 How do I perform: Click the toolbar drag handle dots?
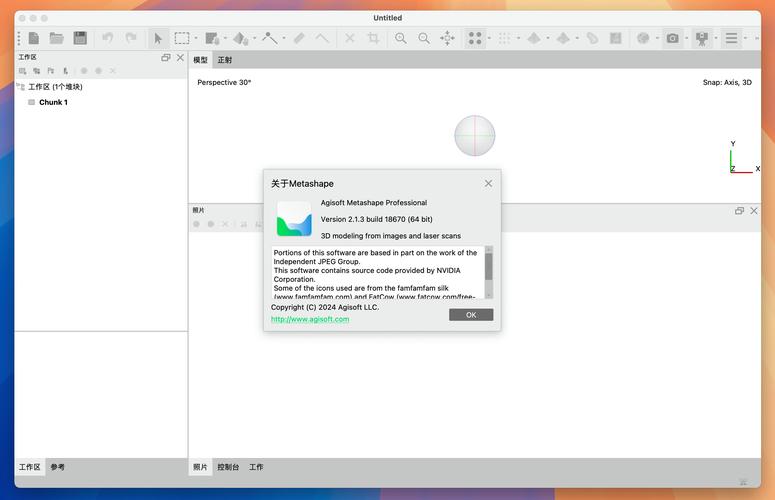[x=19, y=38]
